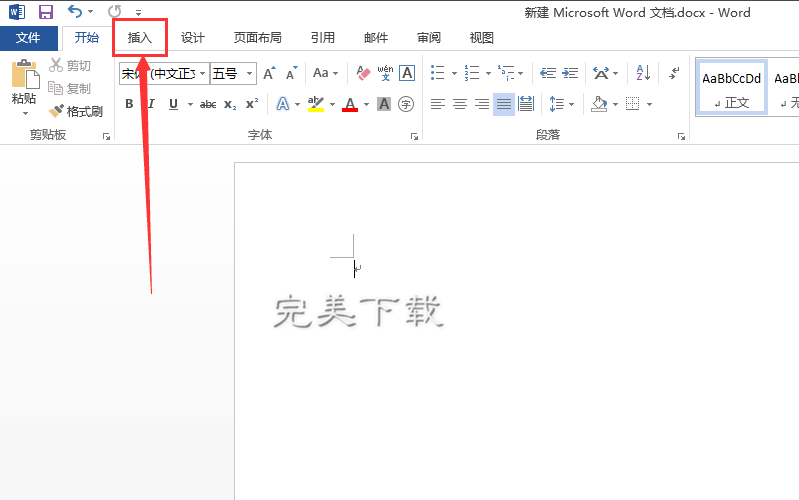Open the Change Case (Aa) dropdown
Image resolution: width=799 pixels, height=500 pixels.
(x=326, y=73)
